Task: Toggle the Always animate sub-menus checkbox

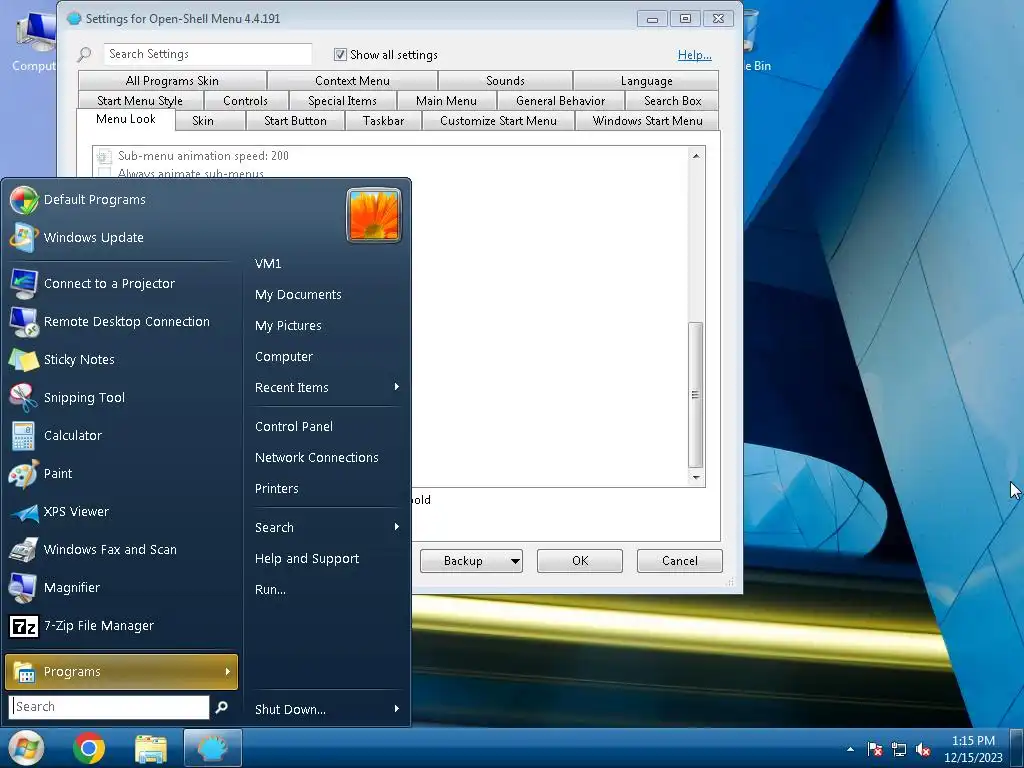Action: [x=104, y=173]
